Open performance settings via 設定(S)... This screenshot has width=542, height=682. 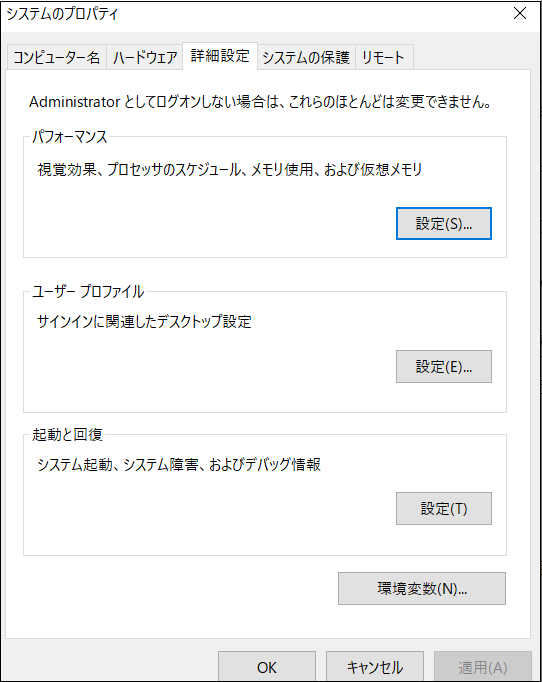444,224
